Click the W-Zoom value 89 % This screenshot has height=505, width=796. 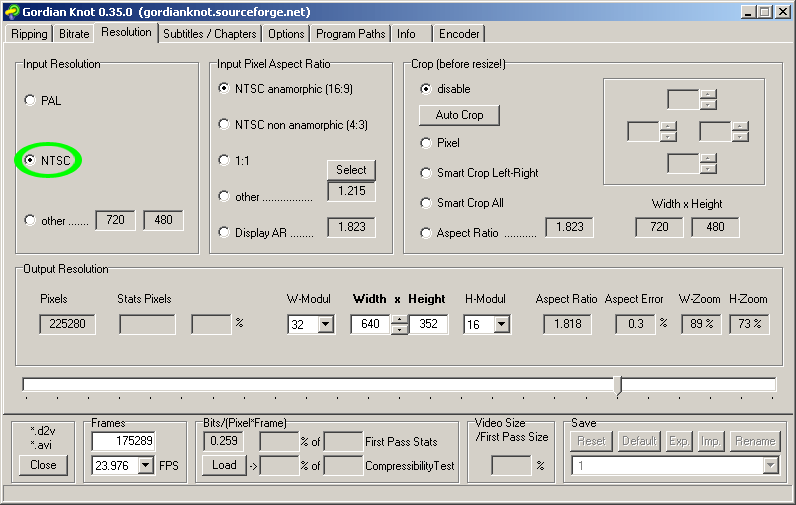[x=701, y=324]
